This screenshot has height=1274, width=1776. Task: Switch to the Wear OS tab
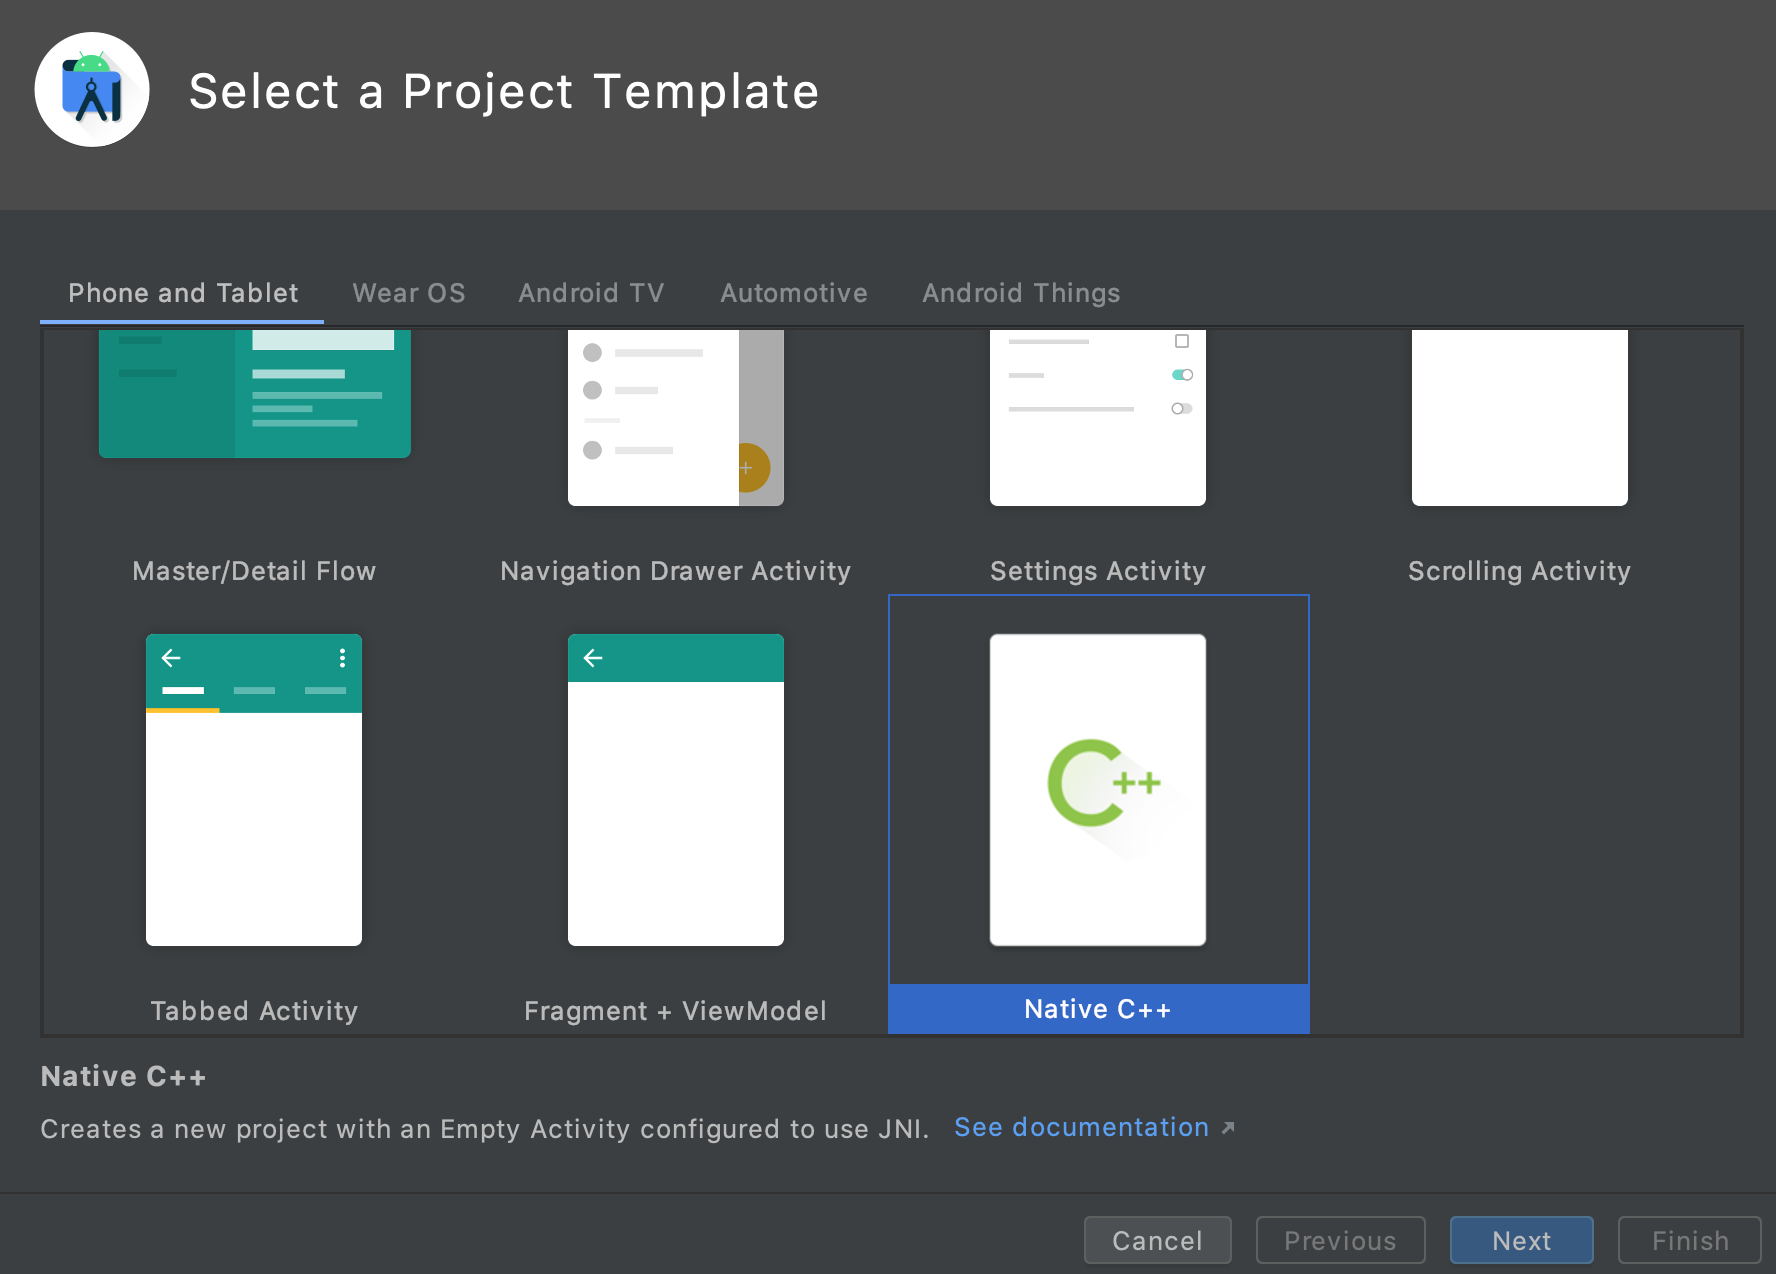[x=409, y=293]
